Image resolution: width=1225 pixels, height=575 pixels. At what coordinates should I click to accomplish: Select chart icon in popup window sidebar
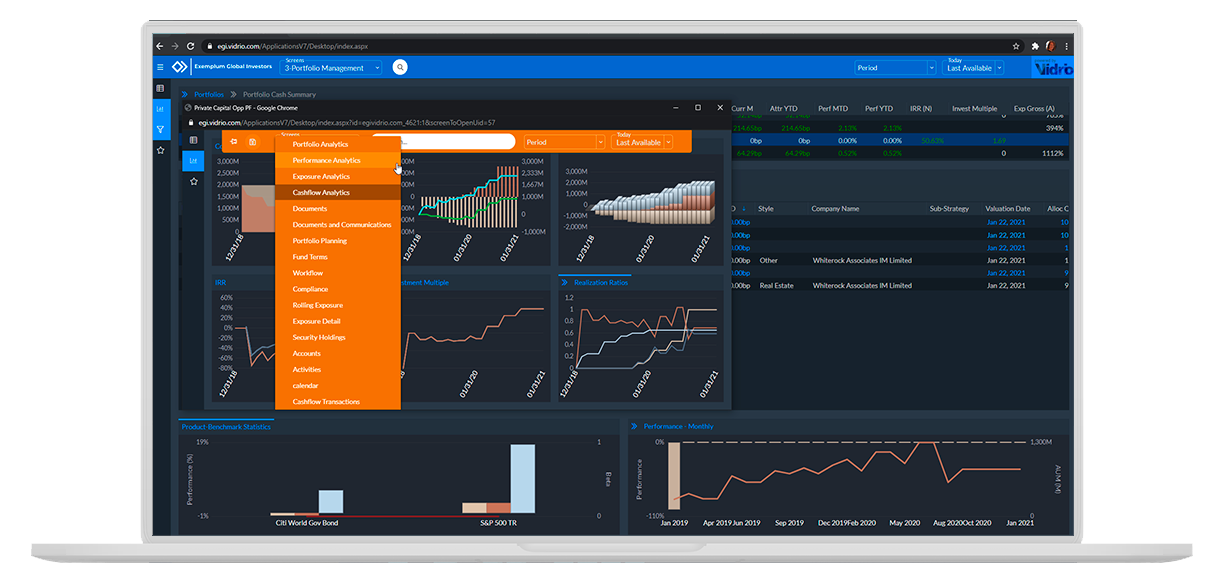(x=193, y=160)
